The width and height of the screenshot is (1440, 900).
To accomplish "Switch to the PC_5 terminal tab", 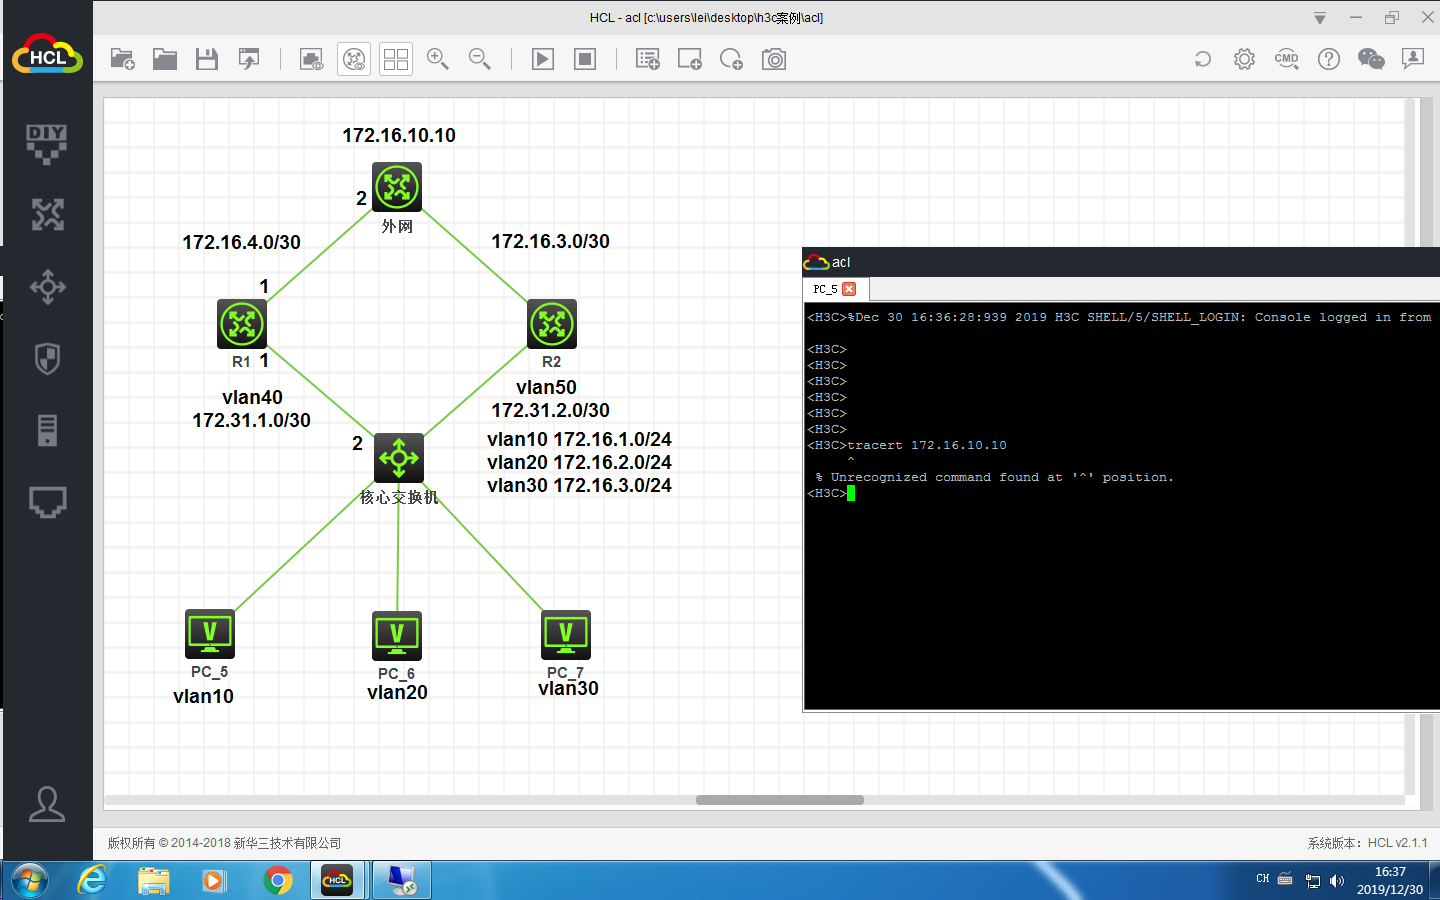I will [x=825, y=289].
